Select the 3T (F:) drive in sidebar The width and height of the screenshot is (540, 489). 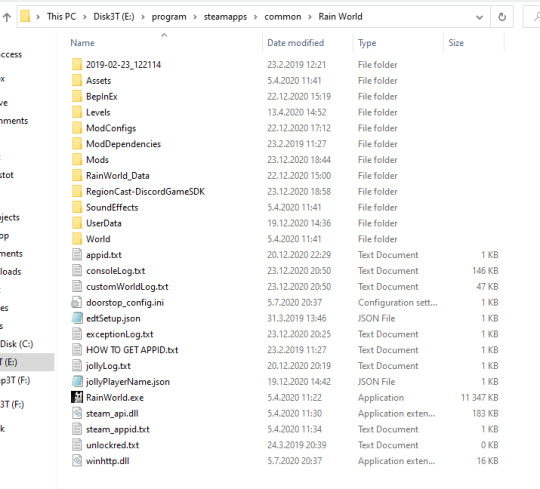tap(12, 404)
